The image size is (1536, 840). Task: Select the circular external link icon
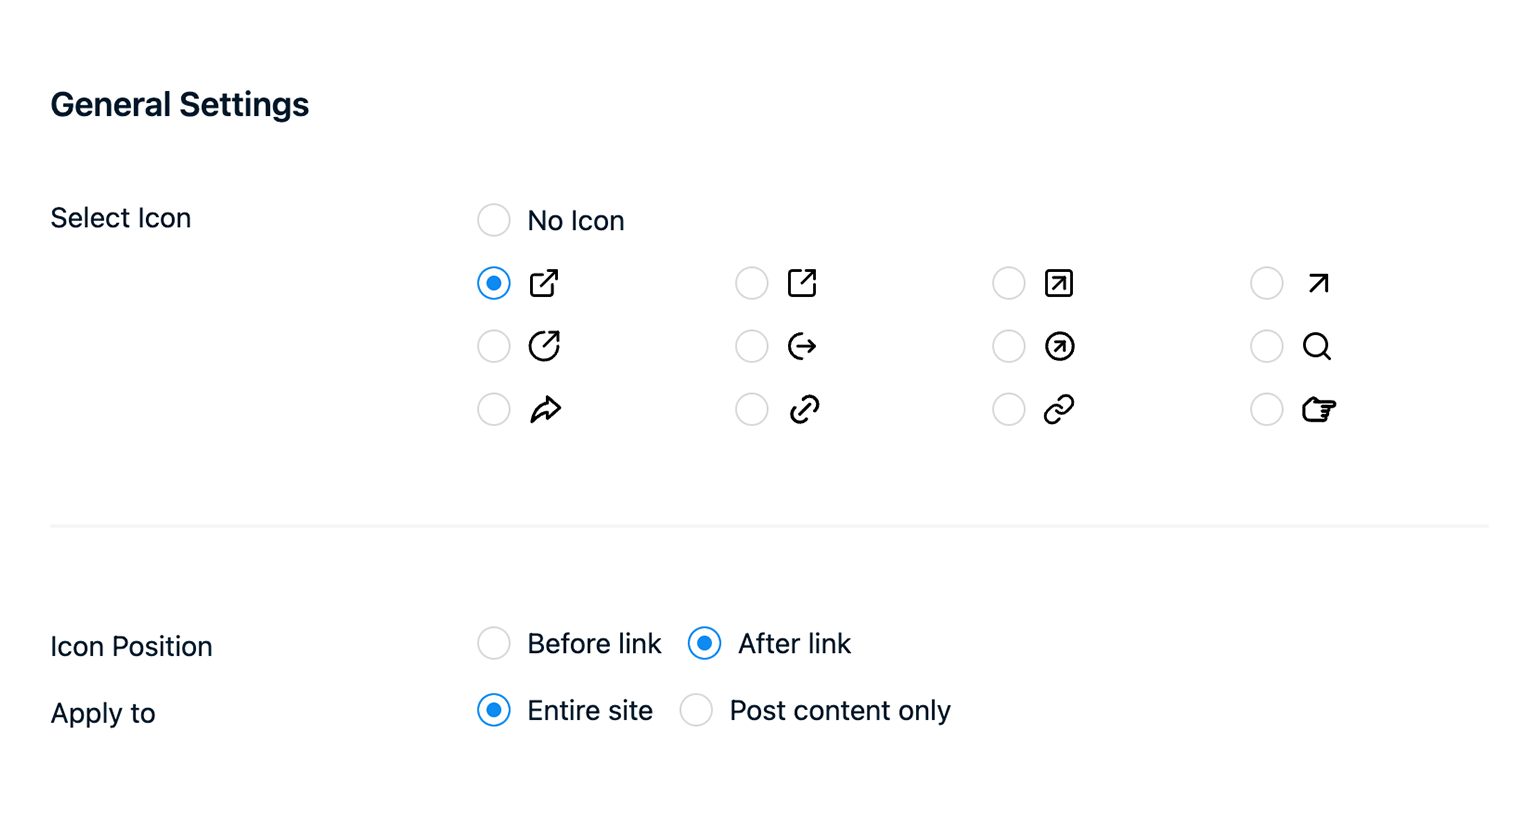[494, 346]
